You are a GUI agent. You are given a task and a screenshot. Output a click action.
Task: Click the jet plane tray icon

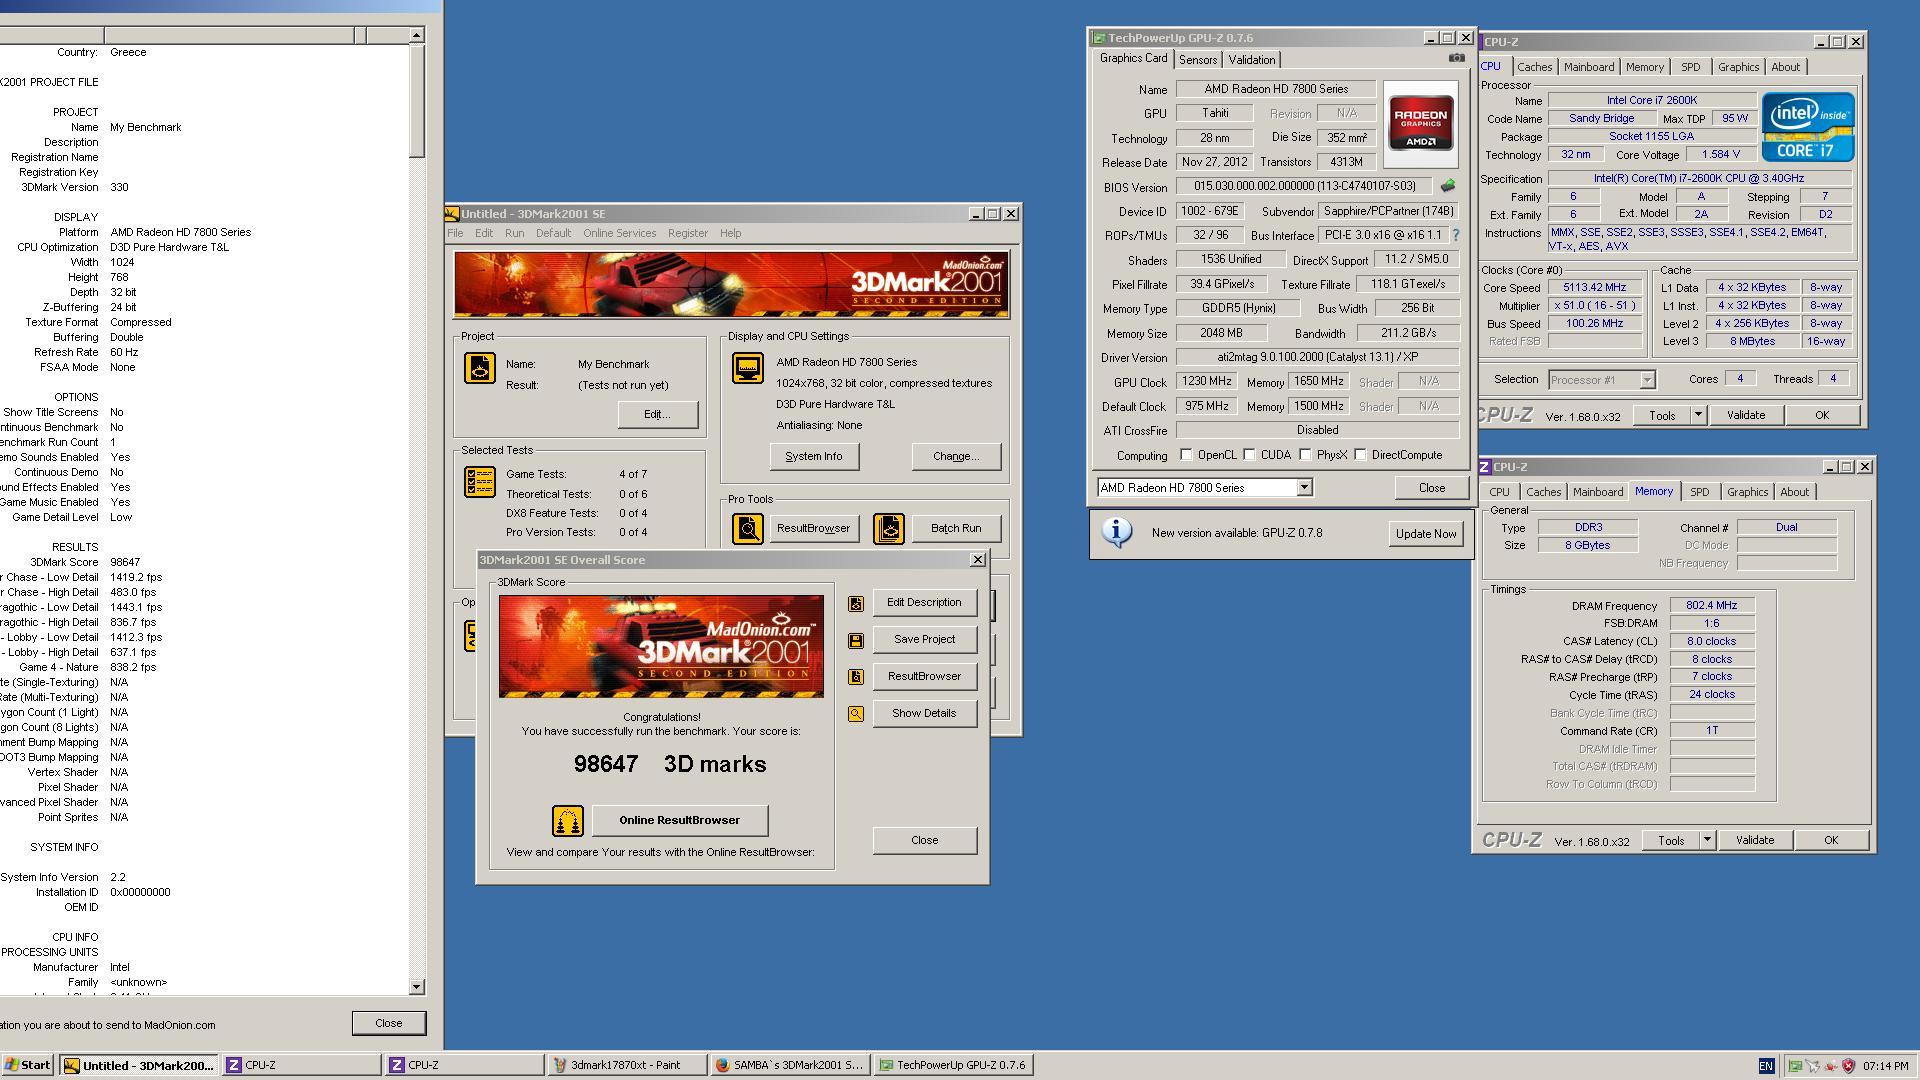point(1813,1066)
